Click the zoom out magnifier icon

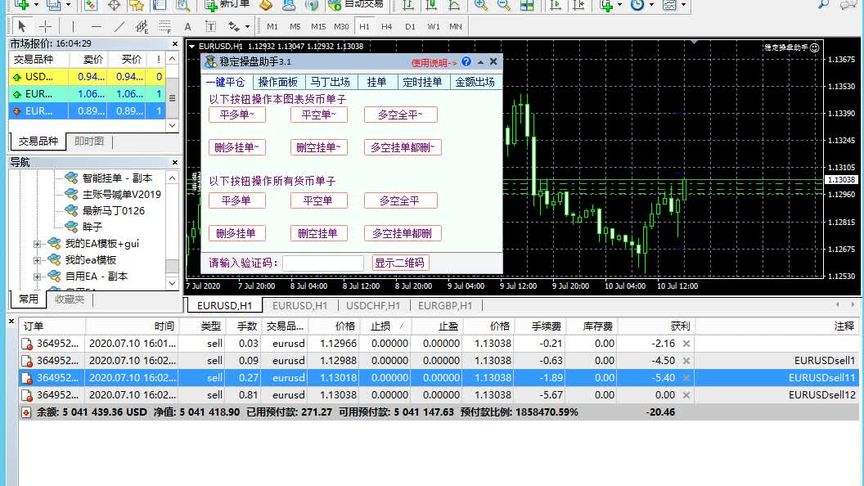point(504,5)
